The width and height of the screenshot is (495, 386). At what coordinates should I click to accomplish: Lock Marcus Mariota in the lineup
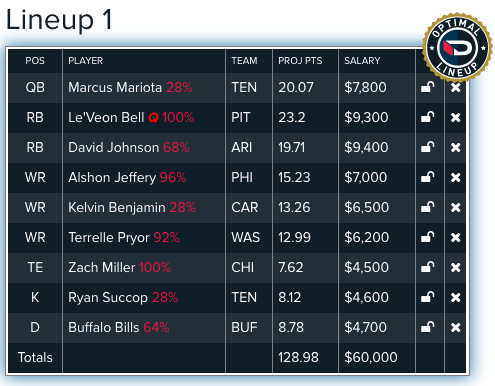pyautogui.click(x=427, y=87)
